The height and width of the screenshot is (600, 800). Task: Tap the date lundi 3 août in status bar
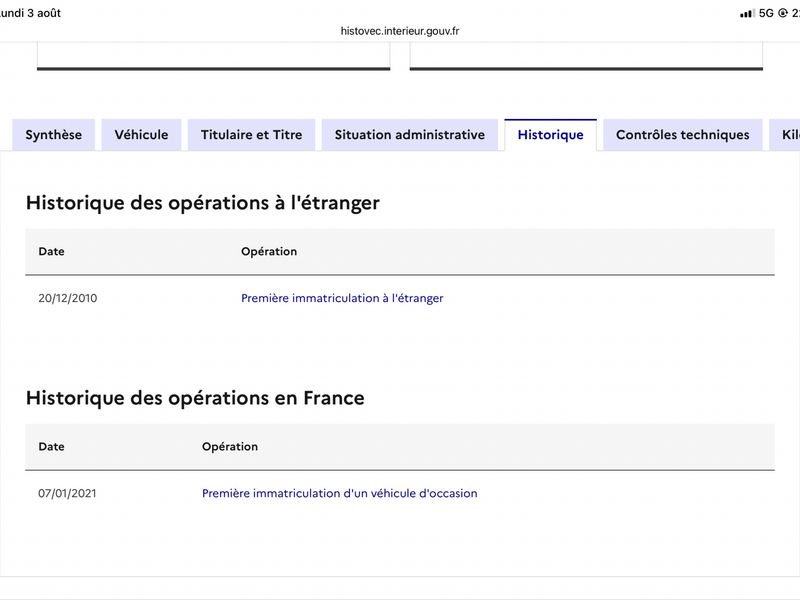(30, 13)
